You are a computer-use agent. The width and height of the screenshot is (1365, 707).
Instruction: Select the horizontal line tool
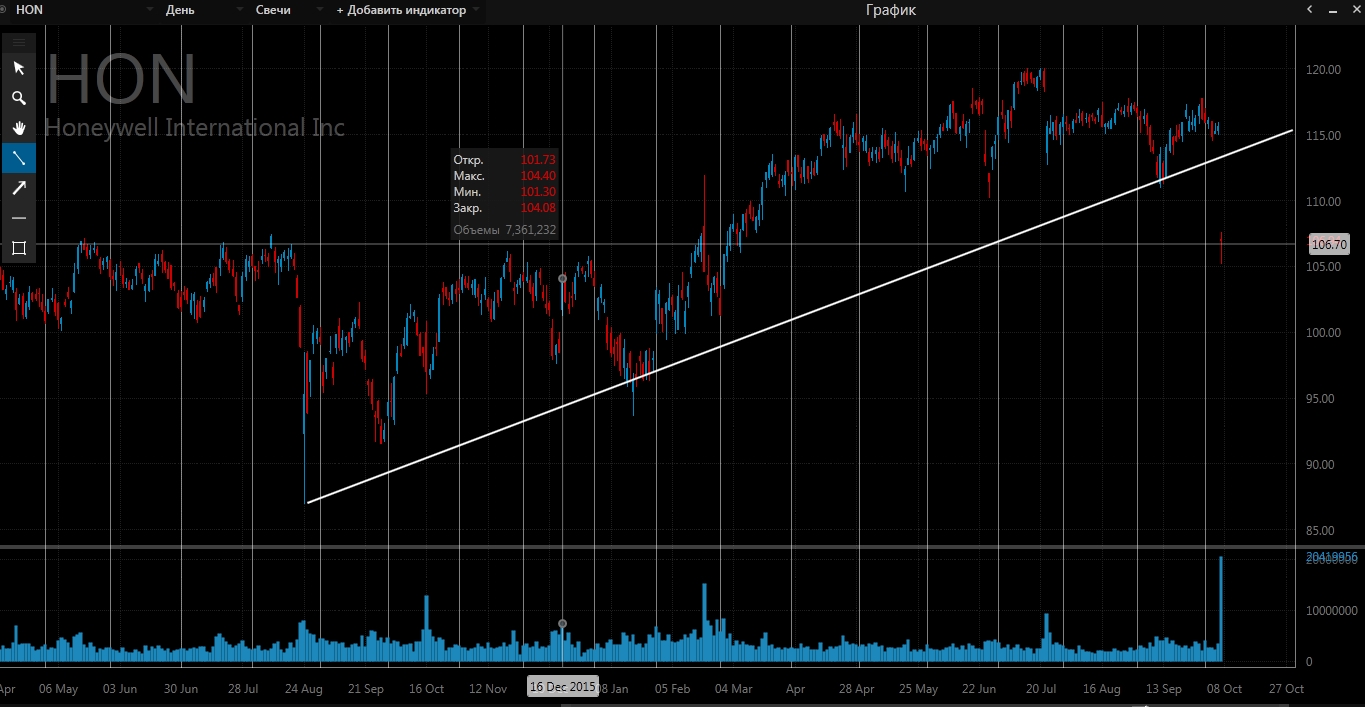(x=18, y=218)
